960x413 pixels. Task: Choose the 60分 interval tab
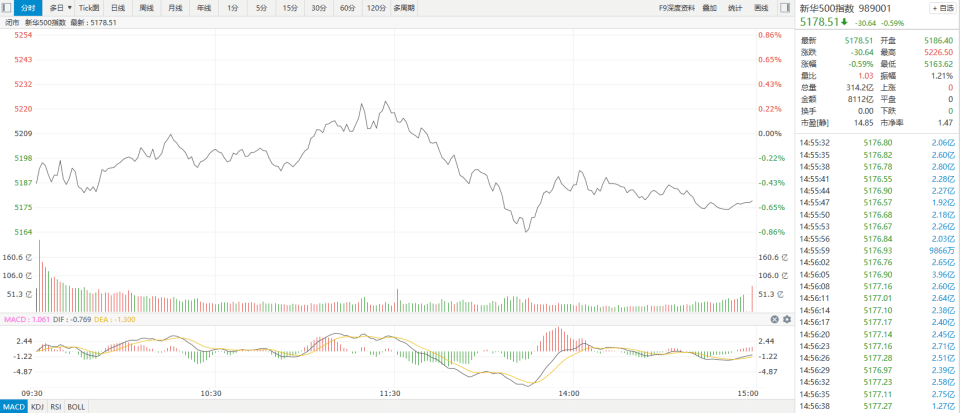(347, 7)
